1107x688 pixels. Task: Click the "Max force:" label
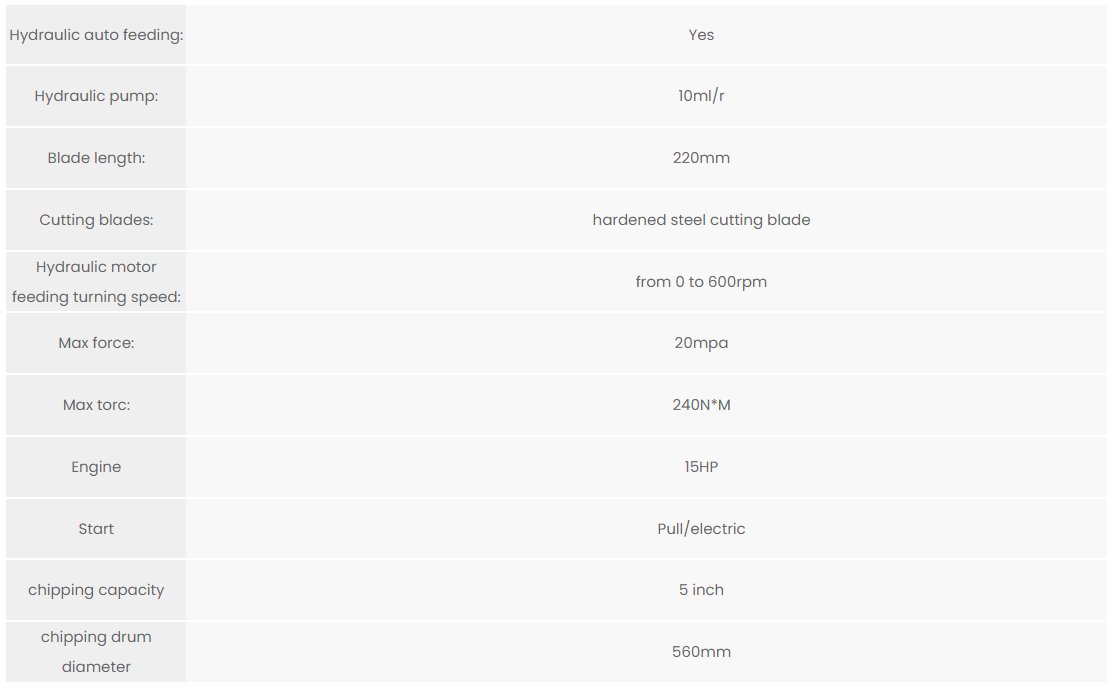point(96,343)
